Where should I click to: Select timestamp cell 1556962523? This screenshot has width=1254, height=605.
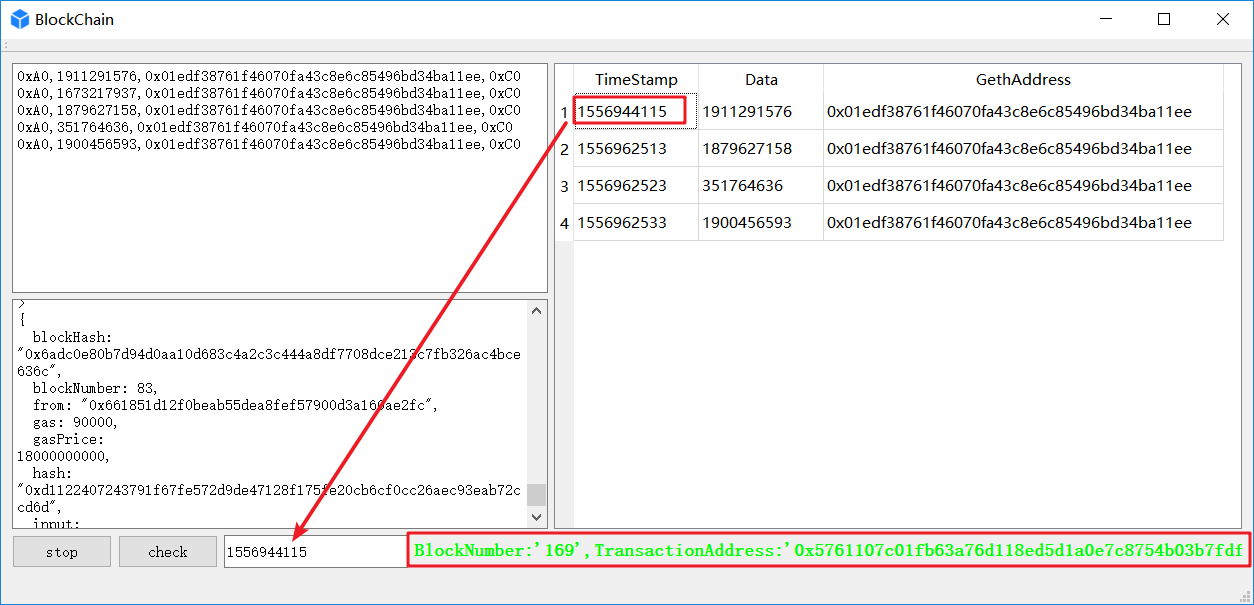tap(636, 185)
